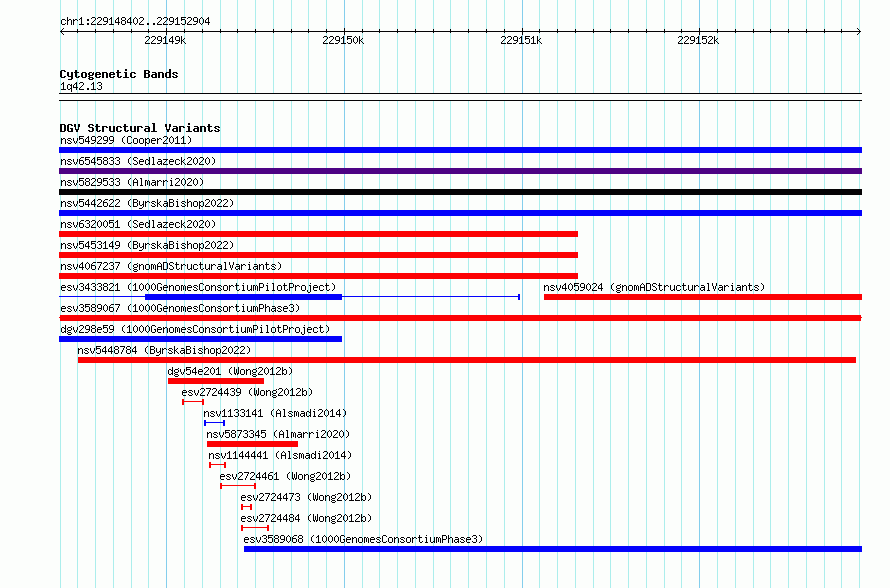Open nsv6320051 (Sedlazeck2020) variant label
Image resolution: width=890 pixels, height=588 pixels.
point(138,224)
